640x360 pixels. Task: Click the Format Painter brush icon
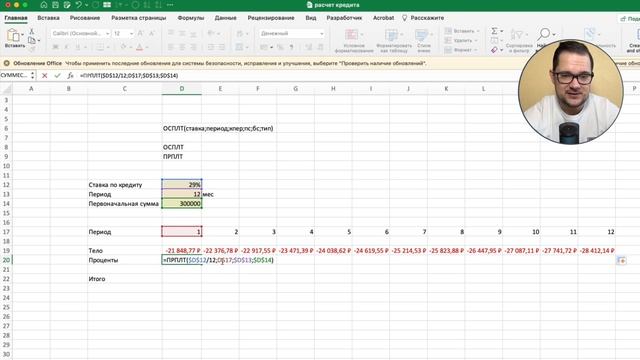pyautogui.click(x=31, y=48)
